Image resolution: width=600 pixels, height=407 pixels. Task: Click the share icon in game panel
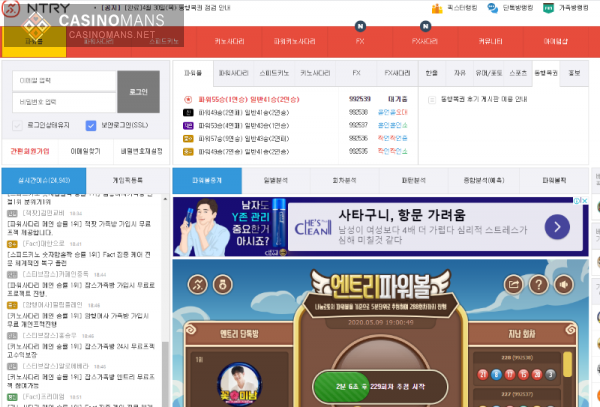tap(514, 285)
